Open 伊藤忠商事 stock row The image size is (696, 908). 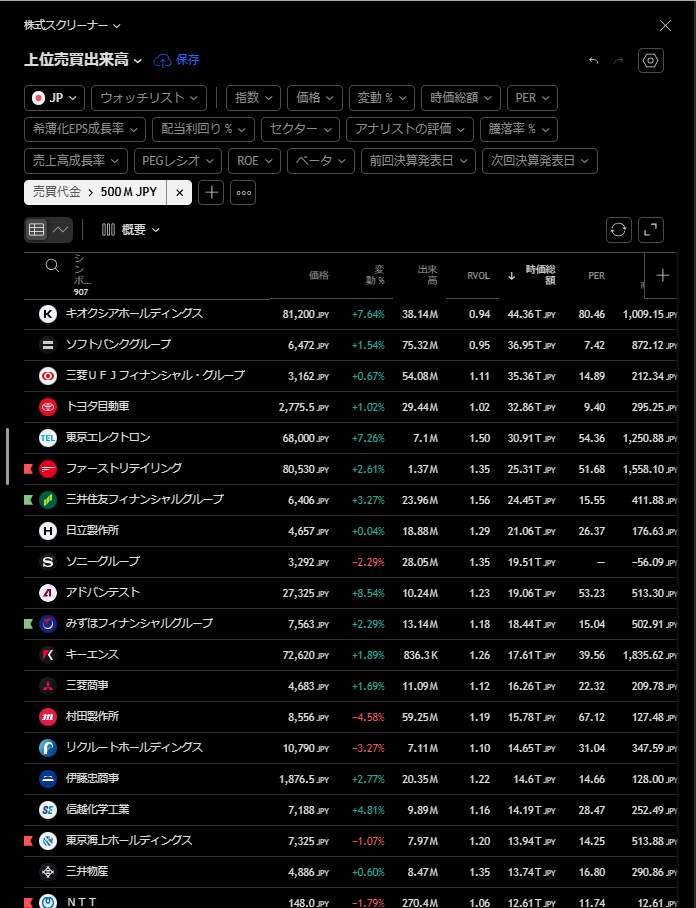tap(350, 779)
